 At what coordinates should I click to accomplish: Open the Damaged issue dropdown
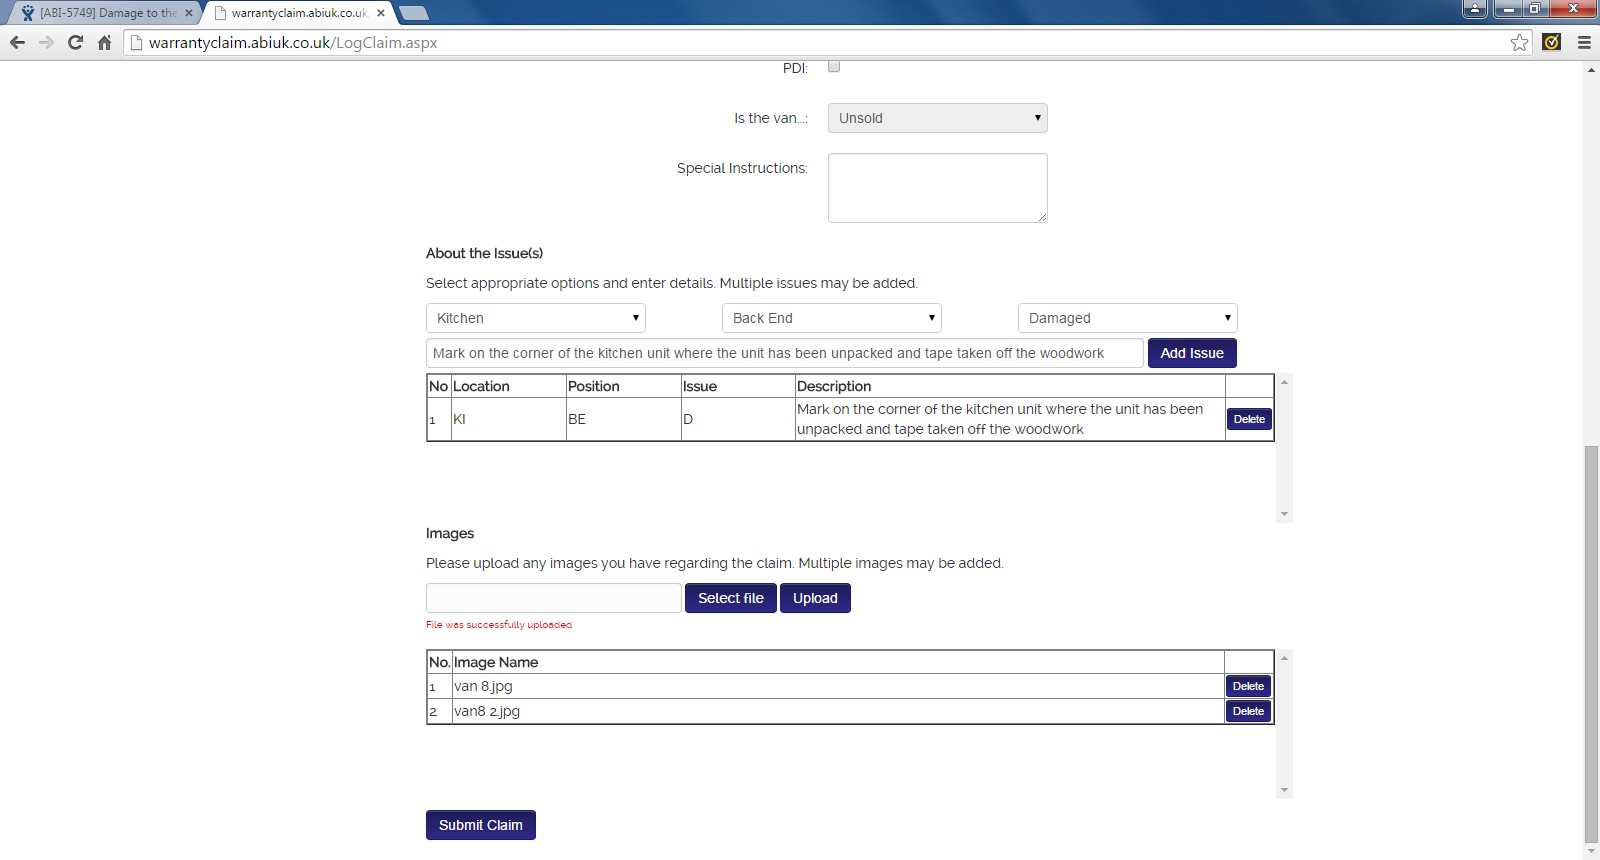(x=1128, y=318)
